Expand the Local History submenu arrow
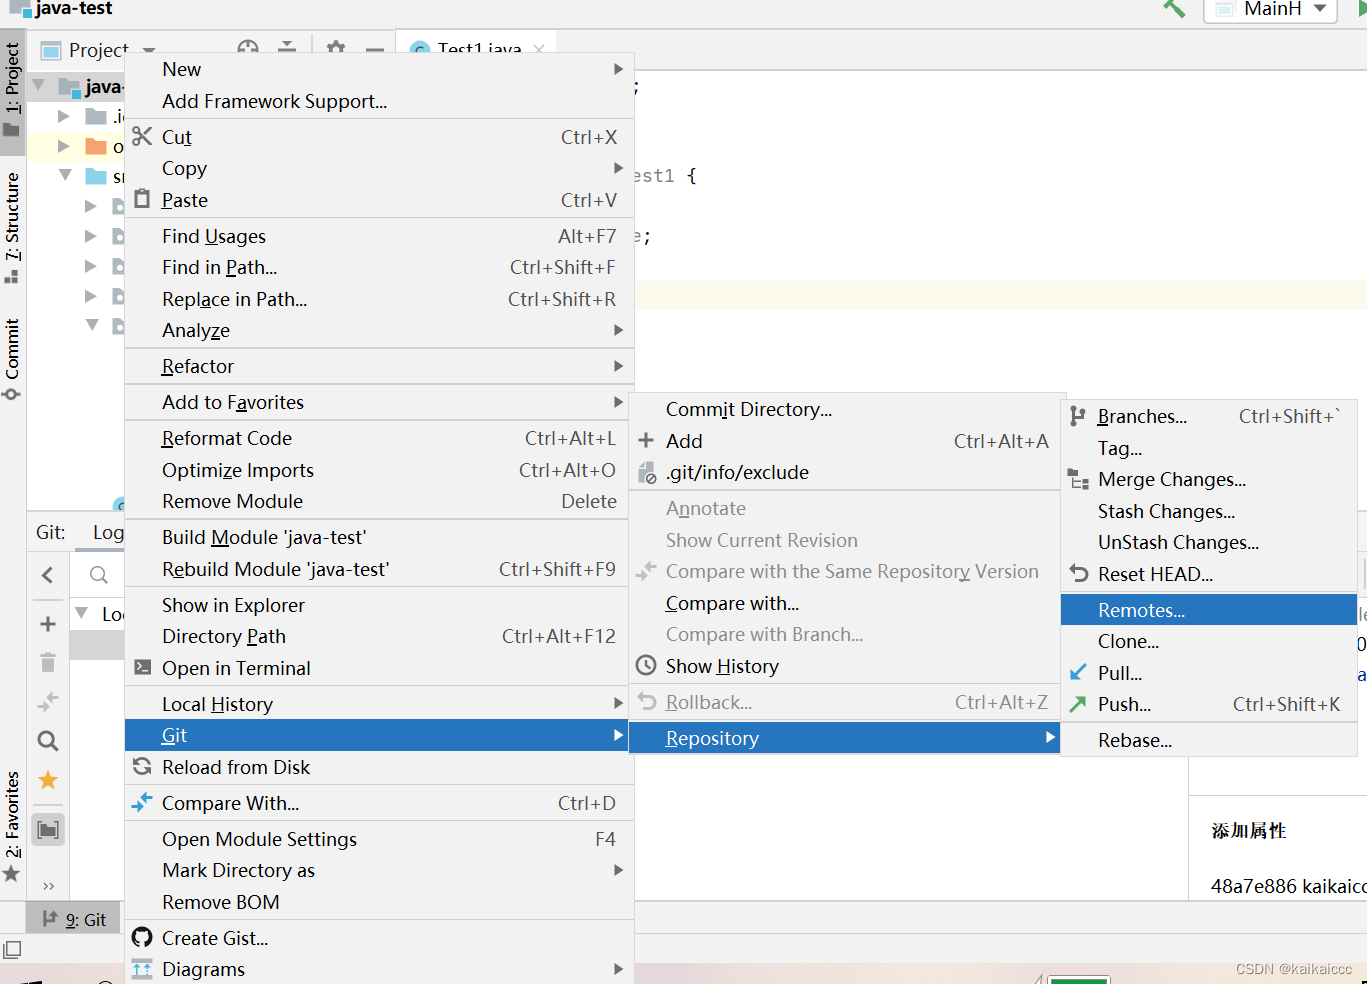The height and width of the screenshot is (984, 1367). [x=618, y=704]
